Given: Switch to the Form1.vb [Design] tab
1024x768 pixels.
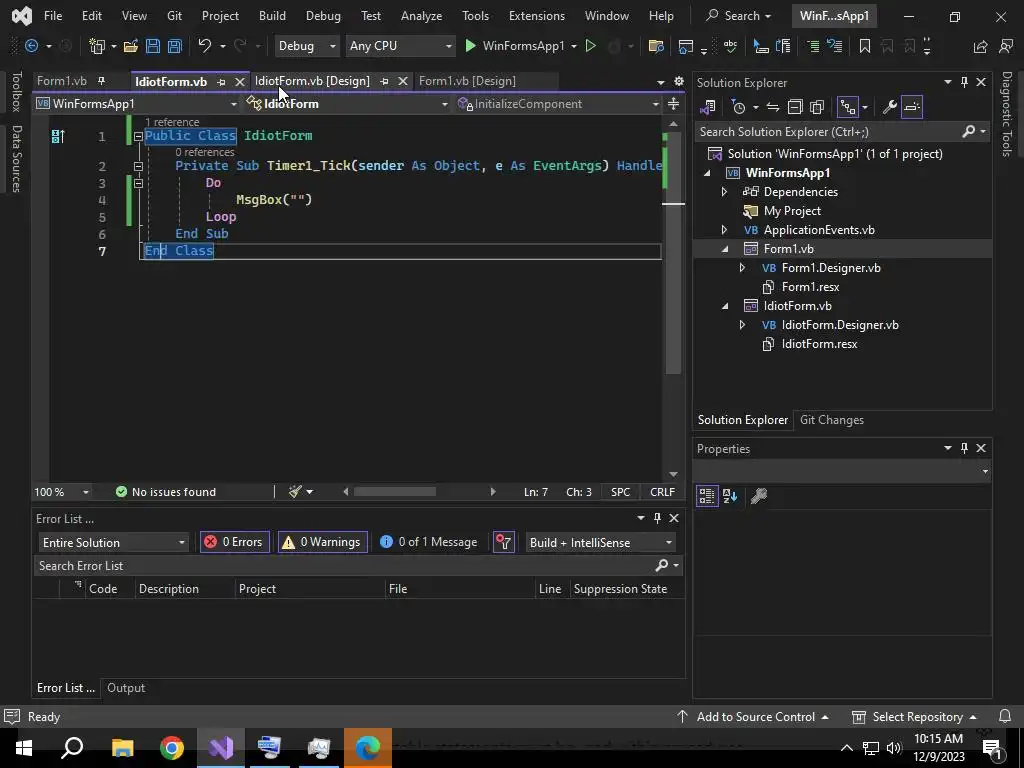Looking at the screenshot, I should click(467, 81).
